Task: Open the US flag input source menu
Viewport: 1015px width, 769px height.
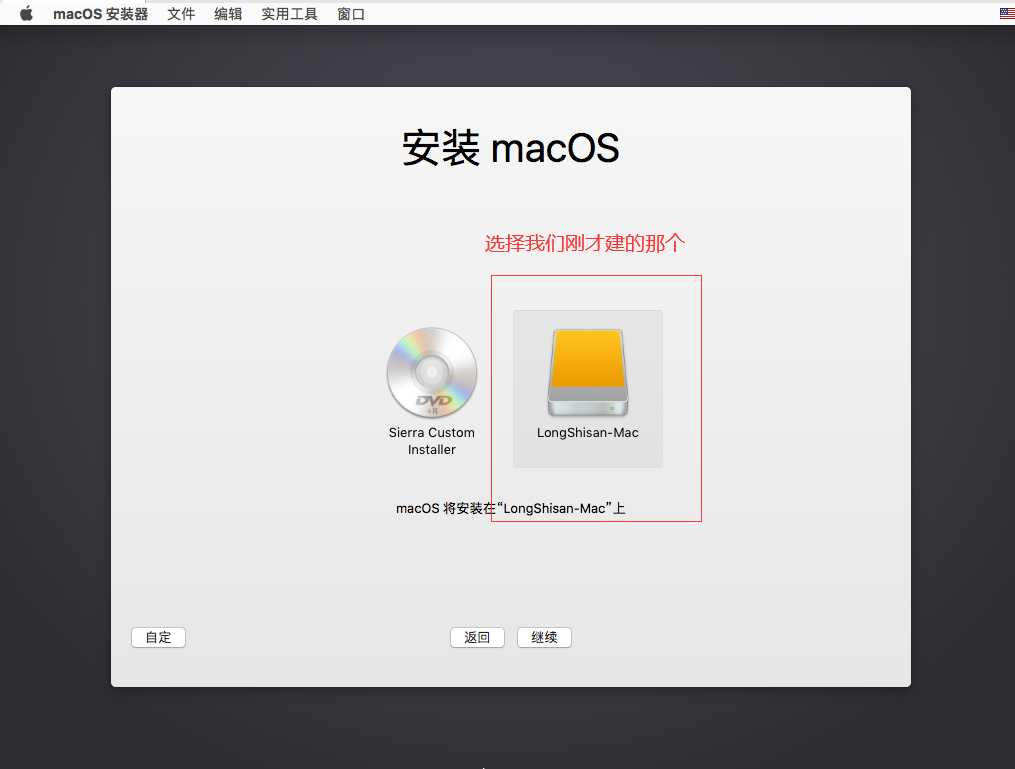Action: pyautogui.click(x=1007, y=14)
